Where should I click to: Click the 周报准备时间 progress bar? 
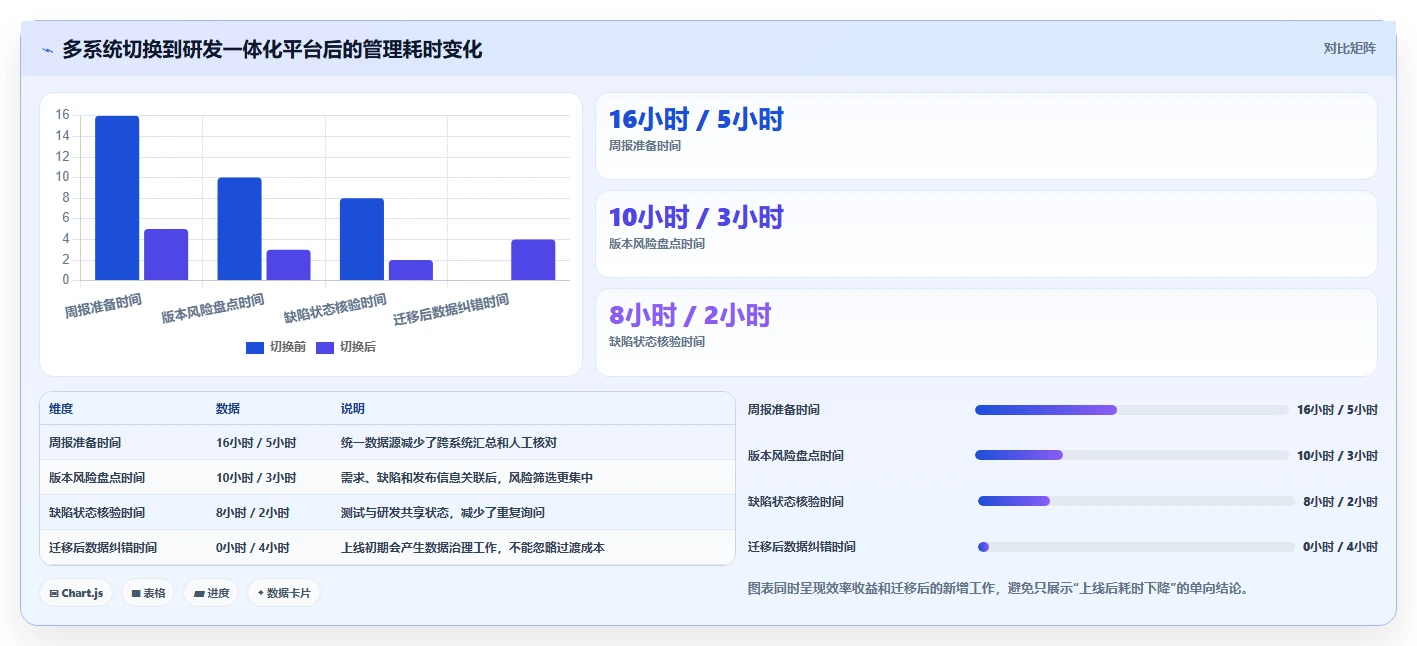tap(1131, 410)
